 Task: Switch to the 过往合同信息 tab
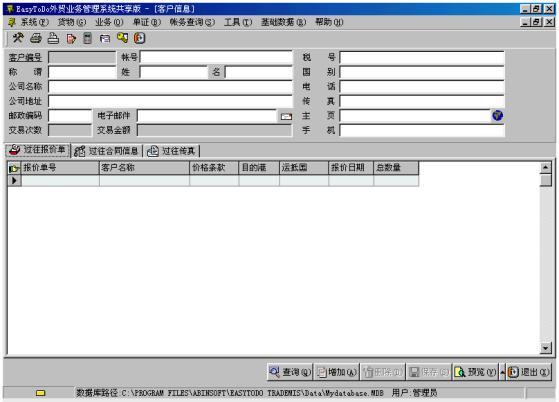pyautogui.click(x=107, y=151)
